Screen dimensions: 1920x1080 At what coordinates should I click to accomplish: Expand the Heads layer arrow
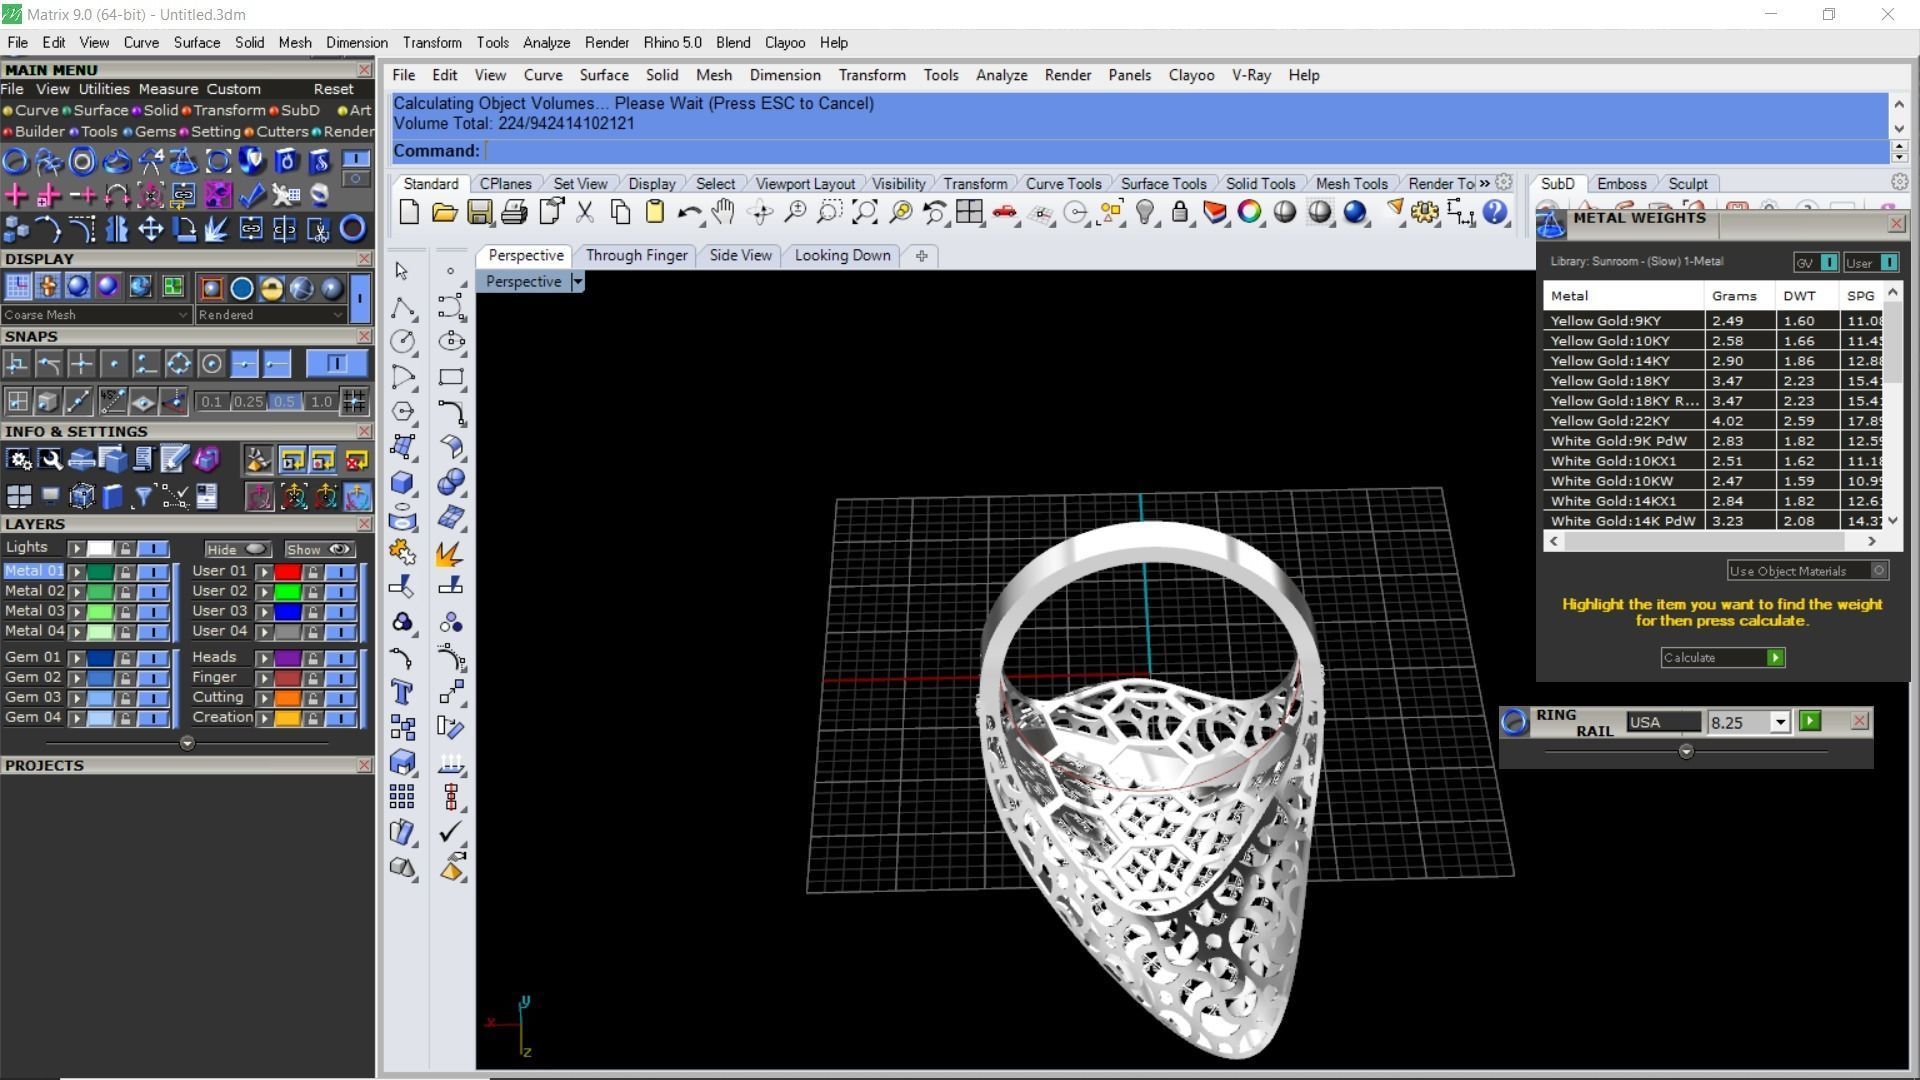point(264,658)
